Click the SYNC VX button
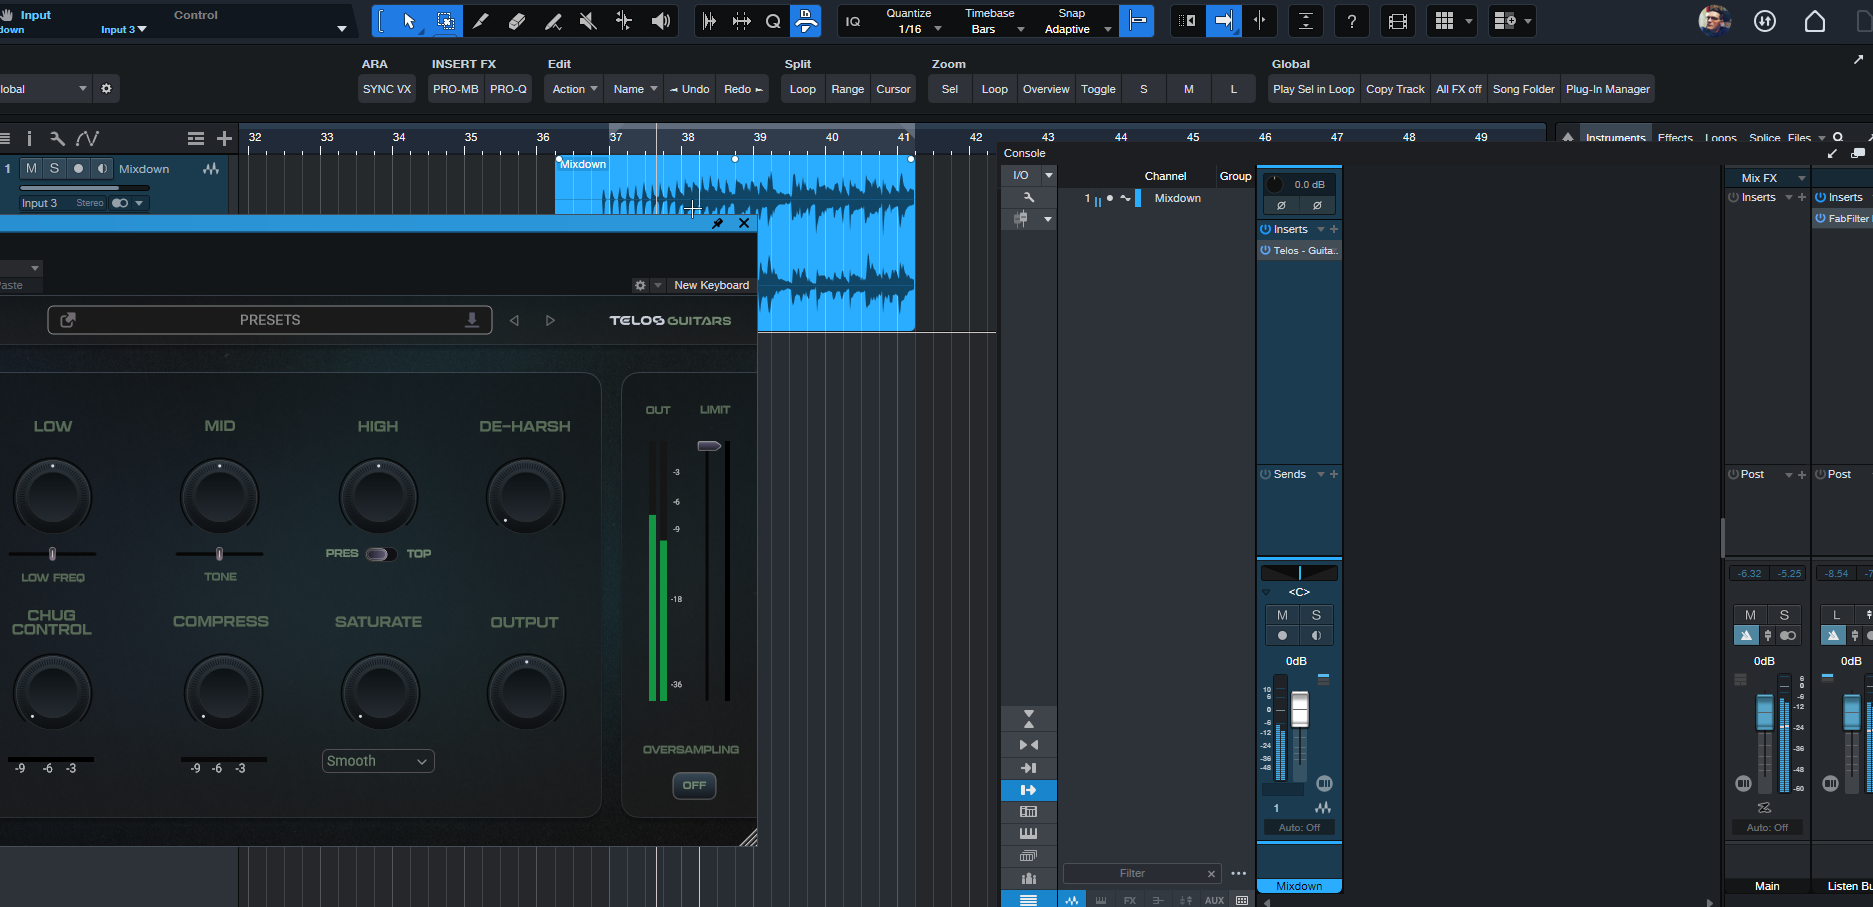The height and width of the screenshot is (907, 1873). [387, 89]
